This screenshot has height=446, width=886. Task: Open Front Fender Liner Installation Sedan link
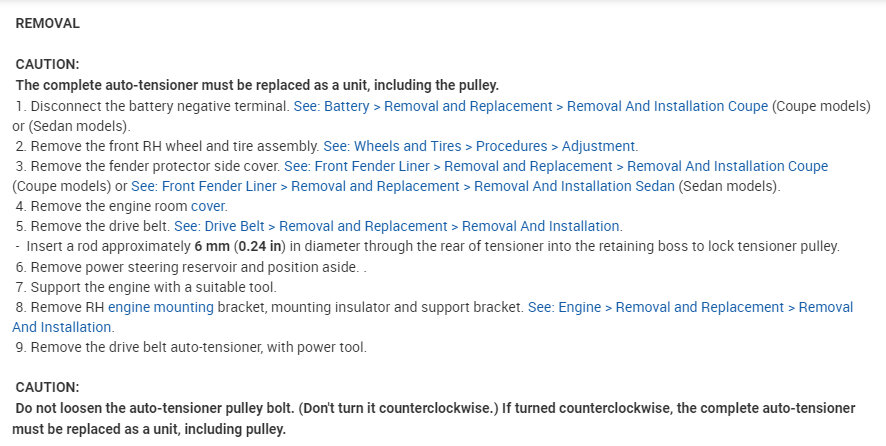point(404,186)
